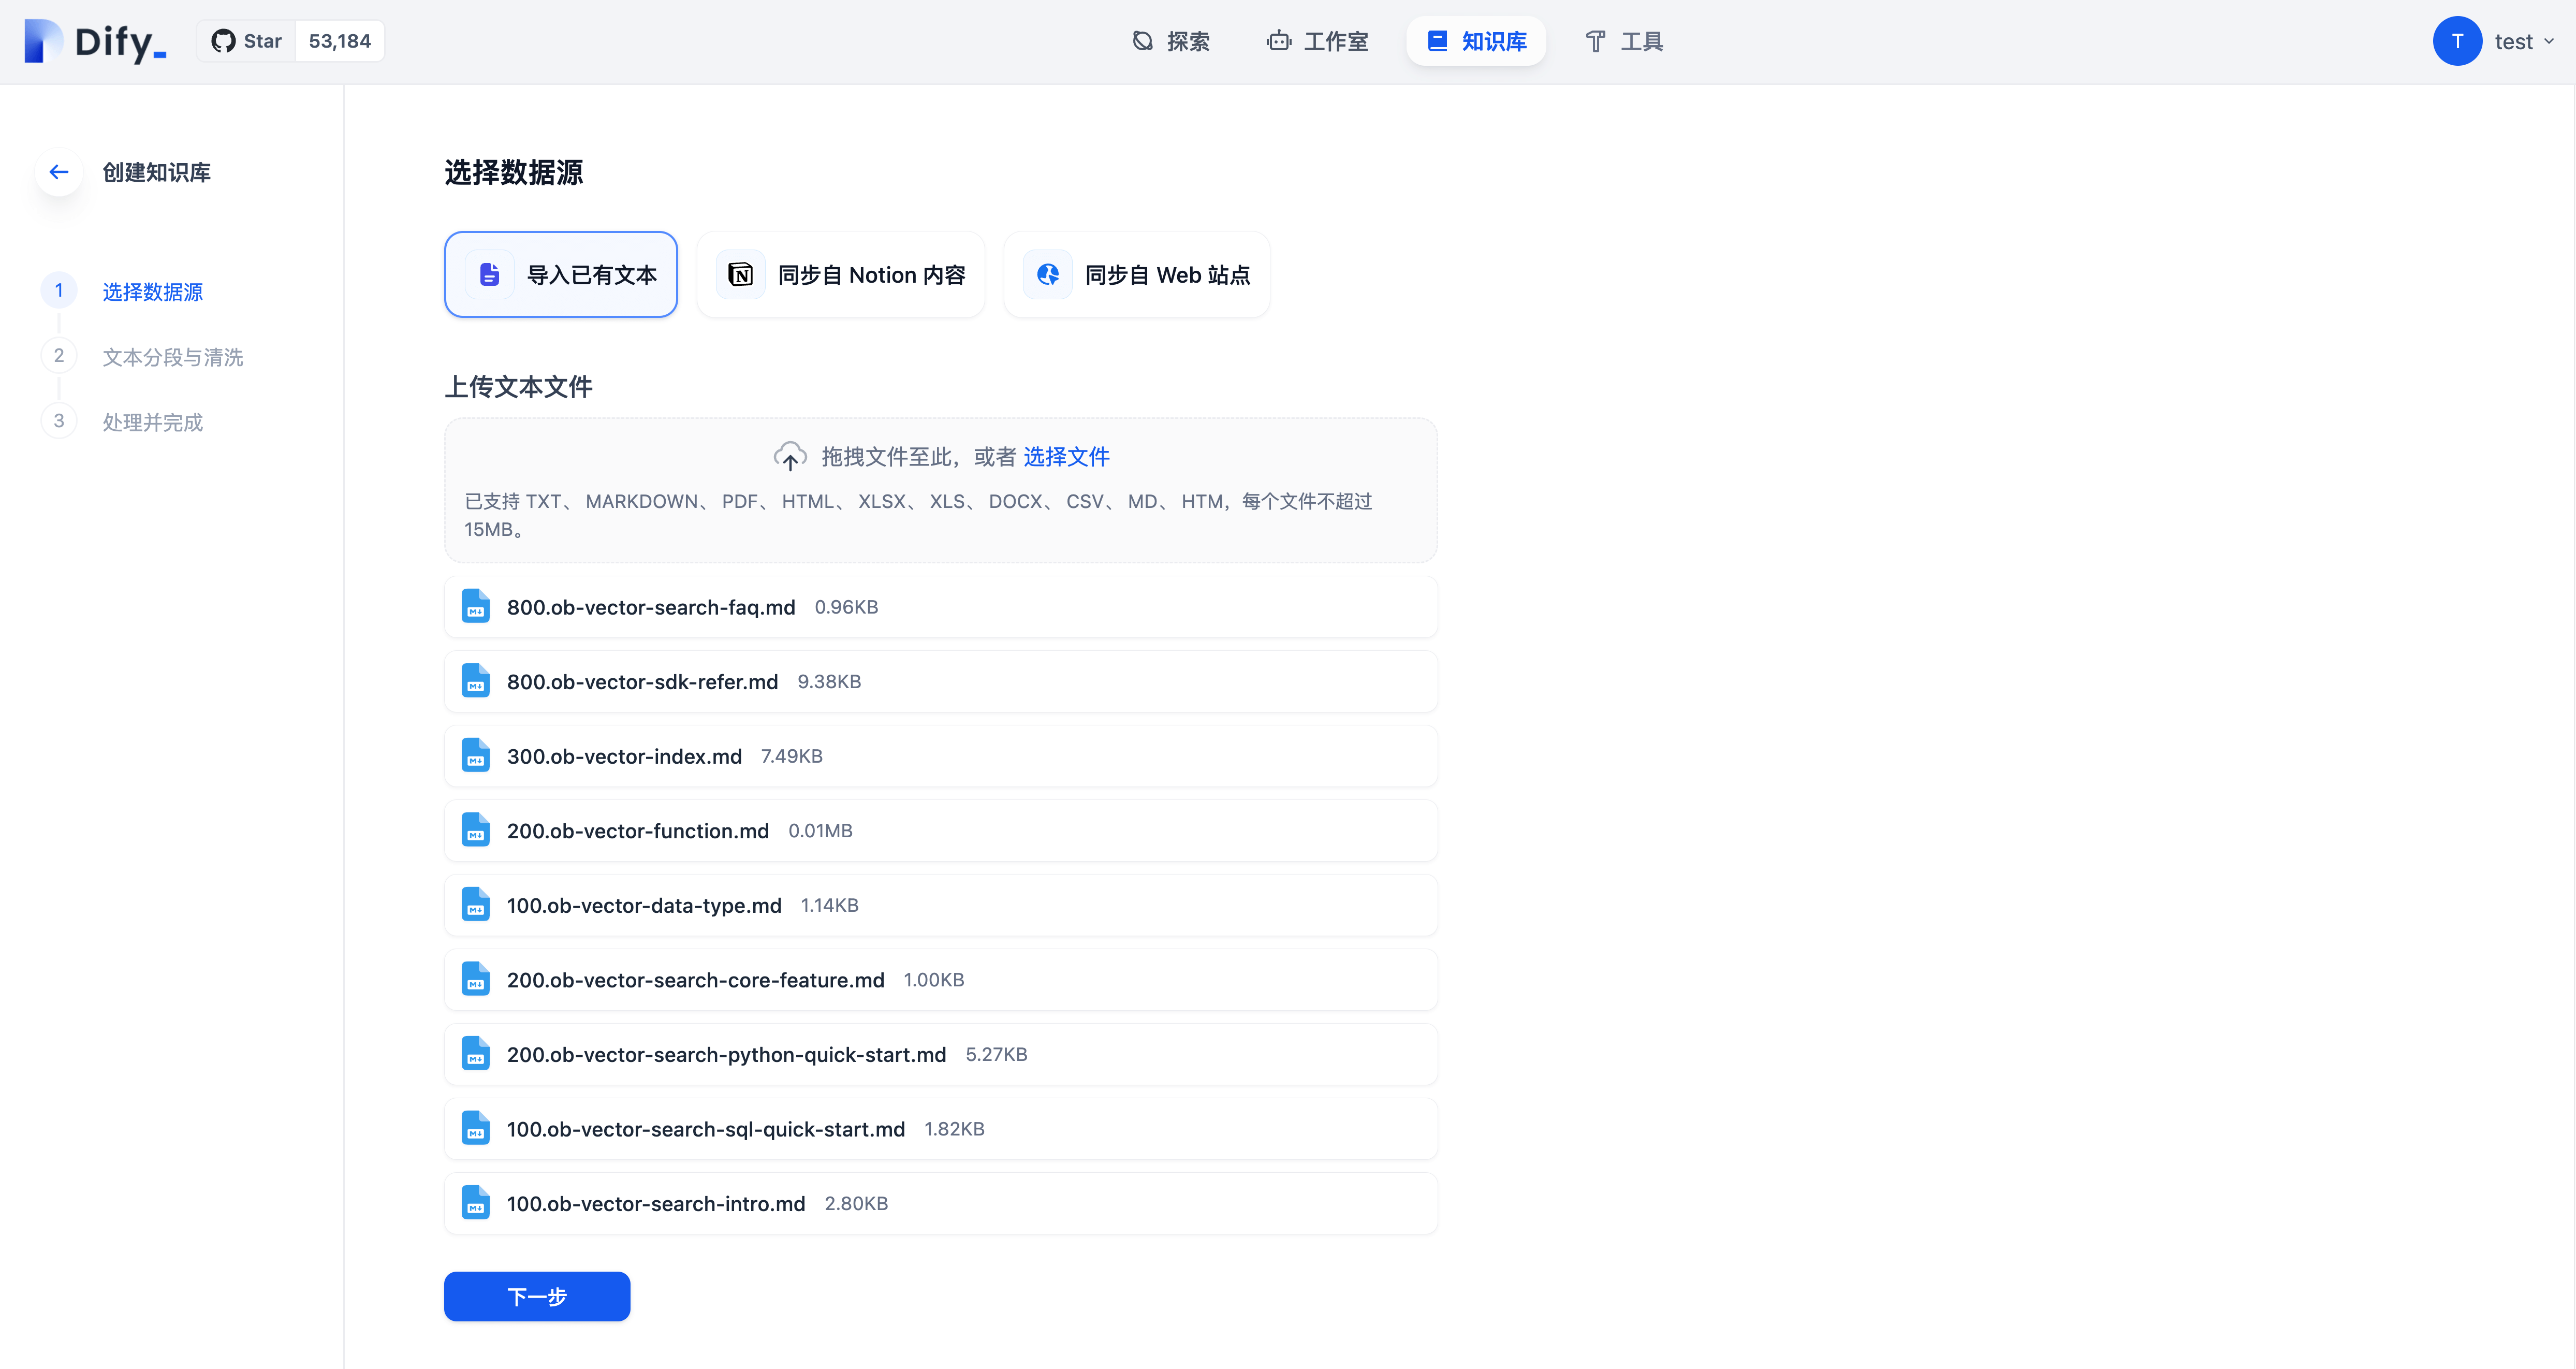Screen dimensions: 2576x1369
Task: Open the 53,184 star count
Action: tap(339, 41)
